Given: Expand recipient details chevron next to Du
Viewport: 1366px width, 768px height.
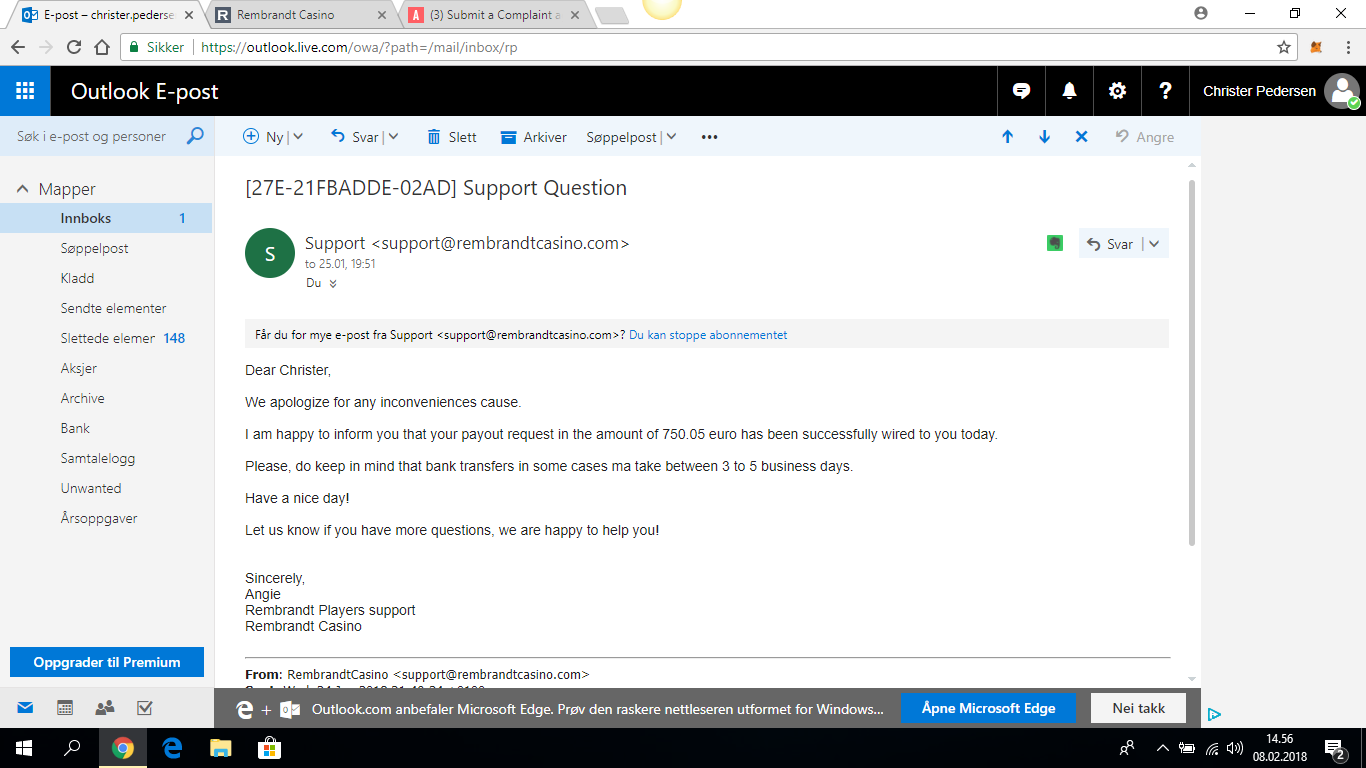Looking at the screenshot, I should (x=333, y=283).
